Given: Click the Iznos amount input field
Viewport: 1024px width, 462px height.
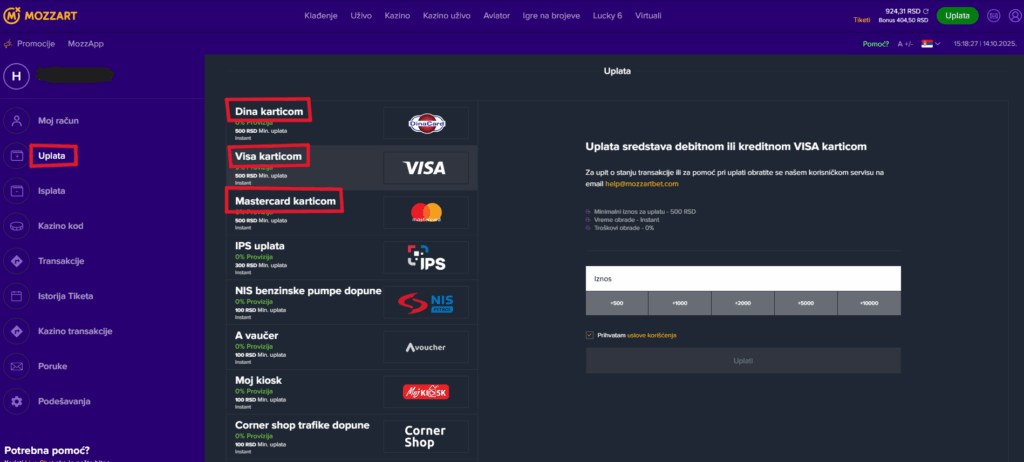Looking at the screenshot, I should (x=744, y=278).
